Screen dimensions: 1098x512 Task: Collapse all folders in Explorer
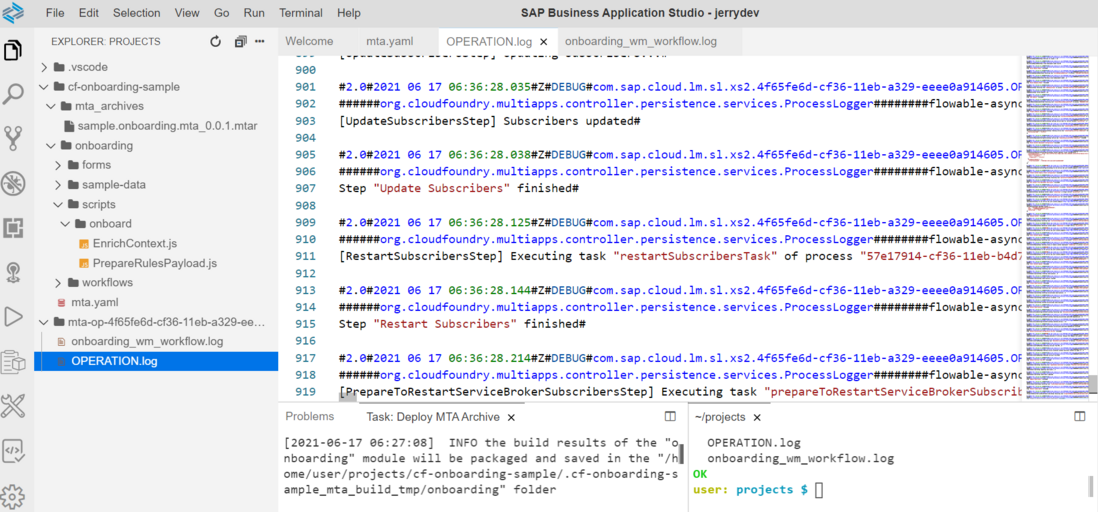(x=240, y=41)
